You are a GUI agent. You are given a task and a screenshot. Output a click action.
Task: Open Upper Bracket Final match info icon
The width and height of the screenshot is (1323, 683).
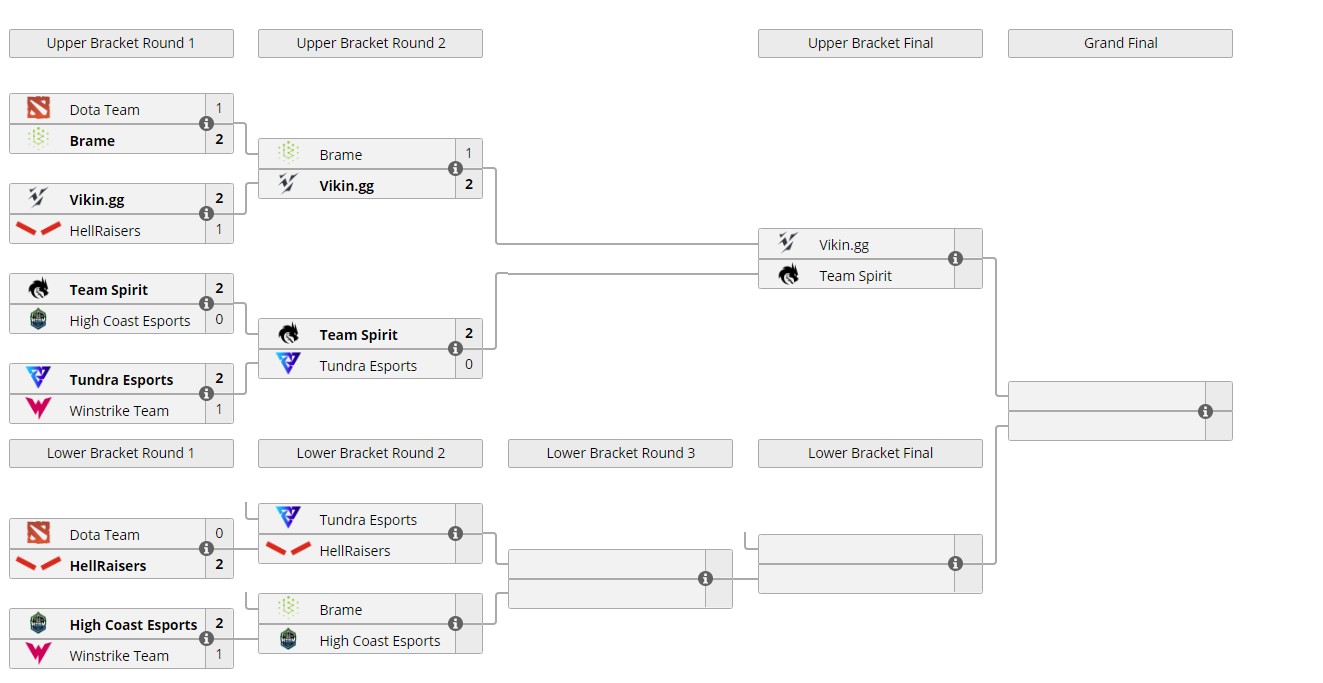955,259
